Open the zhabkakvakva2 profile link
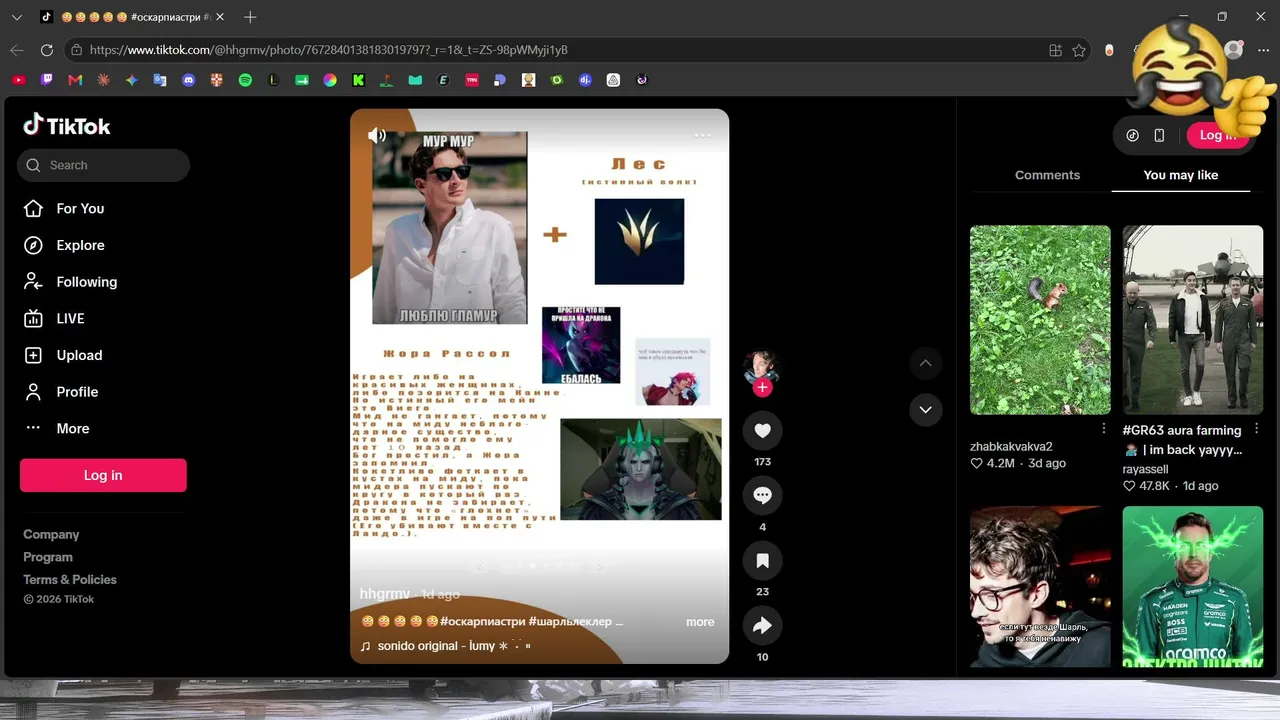 click(1011, 447)
